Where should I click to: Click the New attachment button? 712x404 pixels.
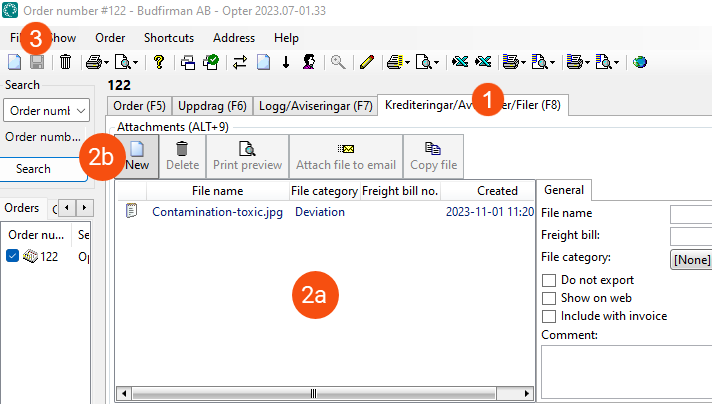[137, 156]
